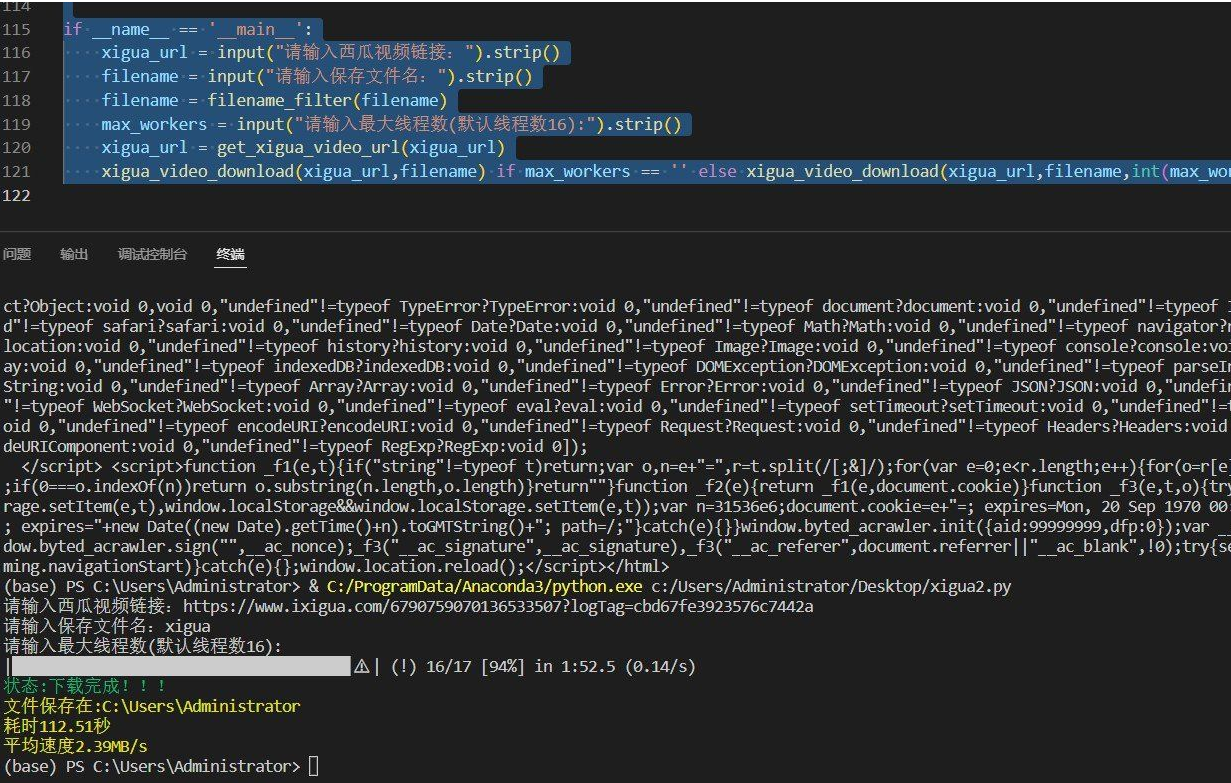Focus the terminal cursor at the last PS prompt
This screenshot has height=783, width=1231.
(313, 766)
